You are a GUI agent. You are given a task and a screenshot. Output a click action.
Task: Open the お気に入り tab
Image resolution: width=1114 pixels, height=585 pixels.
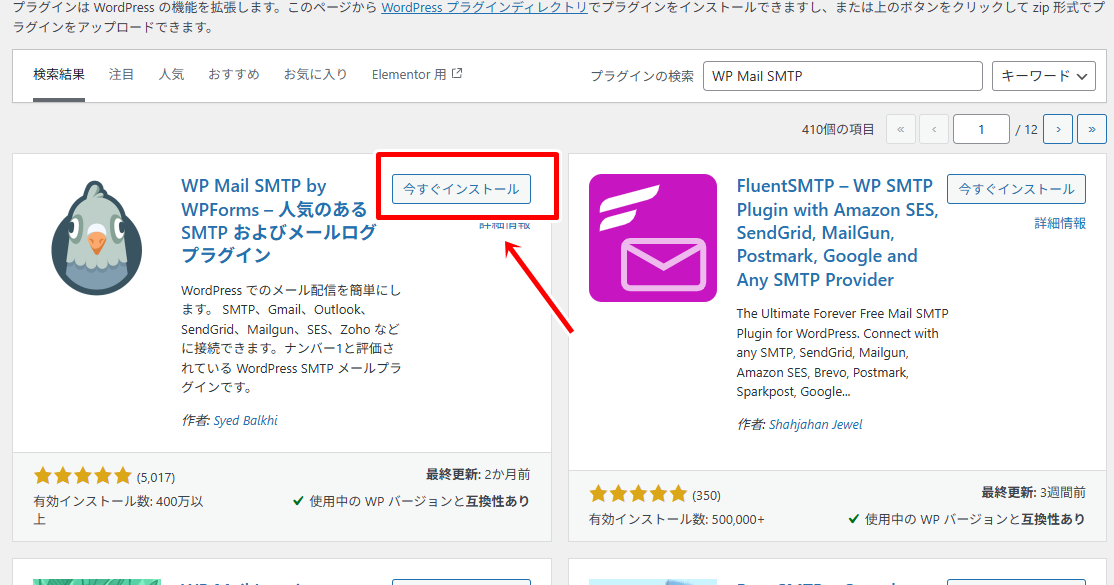[315, 73]
